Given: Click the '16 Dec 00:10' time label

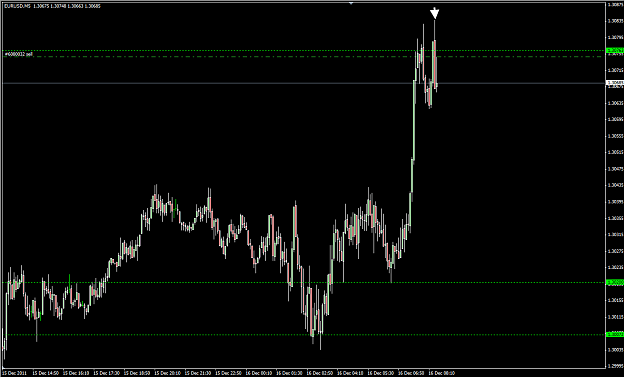Looking at the screenshot, I should 259,374.
